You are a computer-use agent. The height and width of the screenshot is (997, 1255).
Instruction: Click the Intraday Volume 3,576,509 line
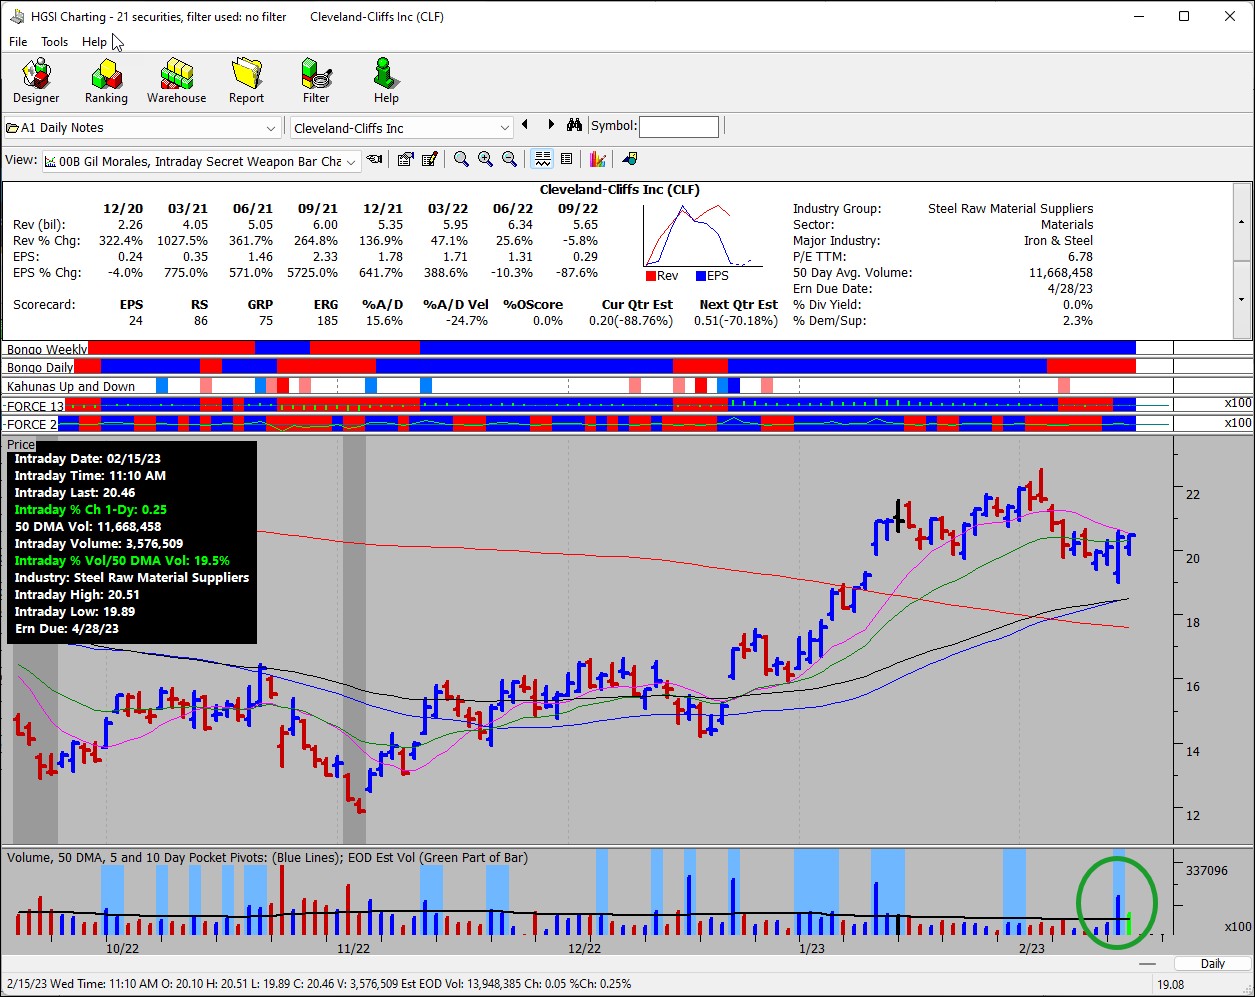99,544
